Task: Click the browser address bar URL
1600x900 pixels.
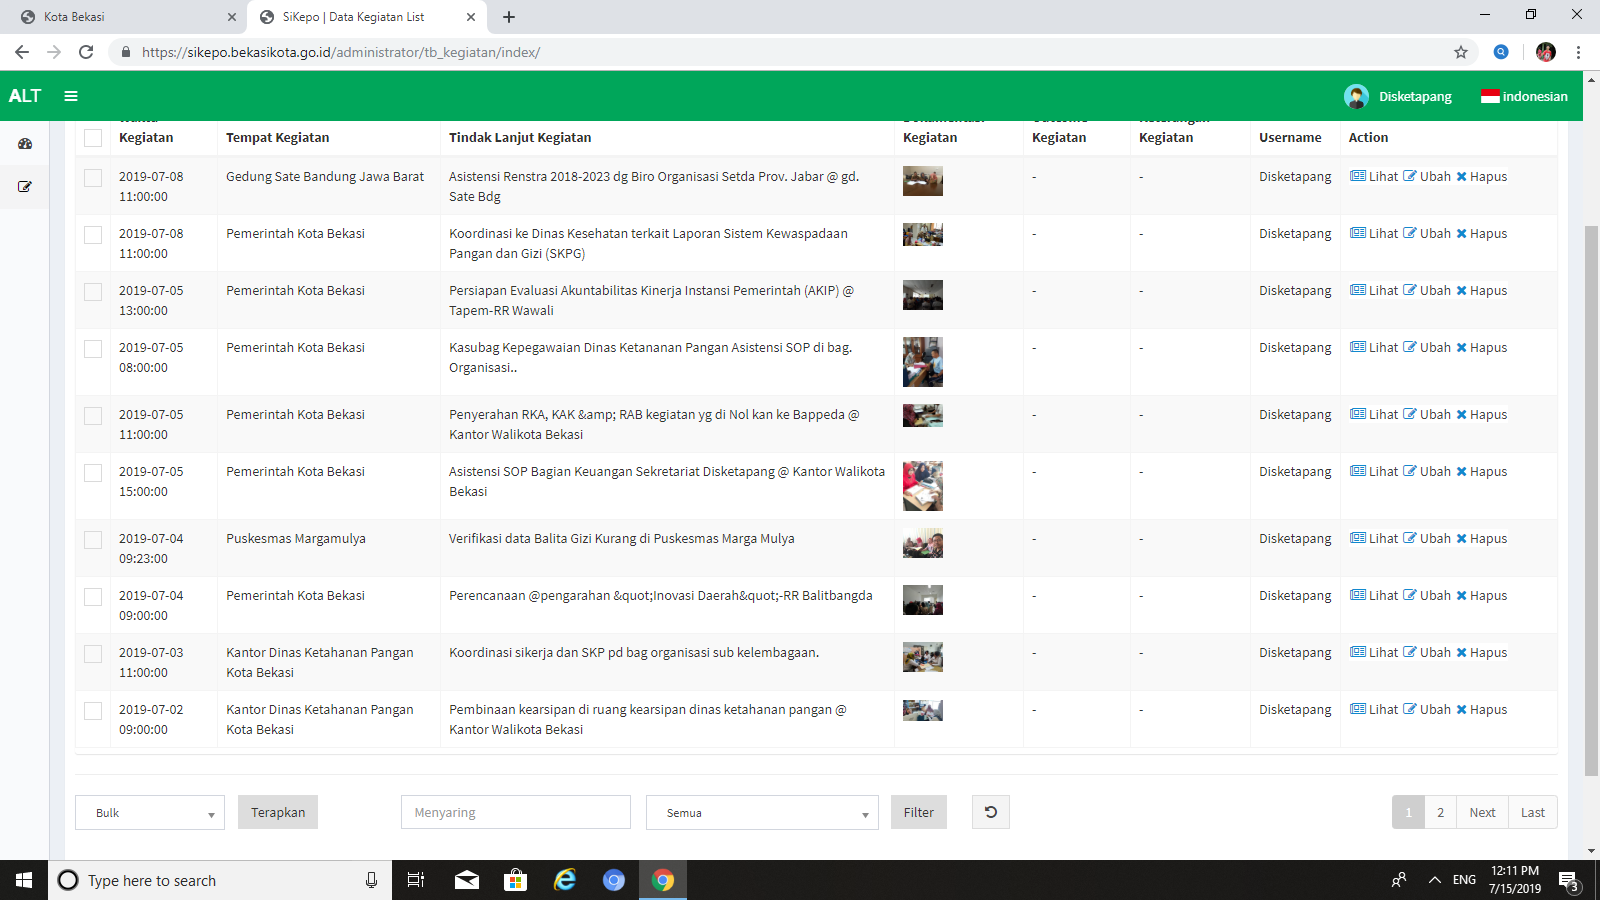Action: coord(341,52)
